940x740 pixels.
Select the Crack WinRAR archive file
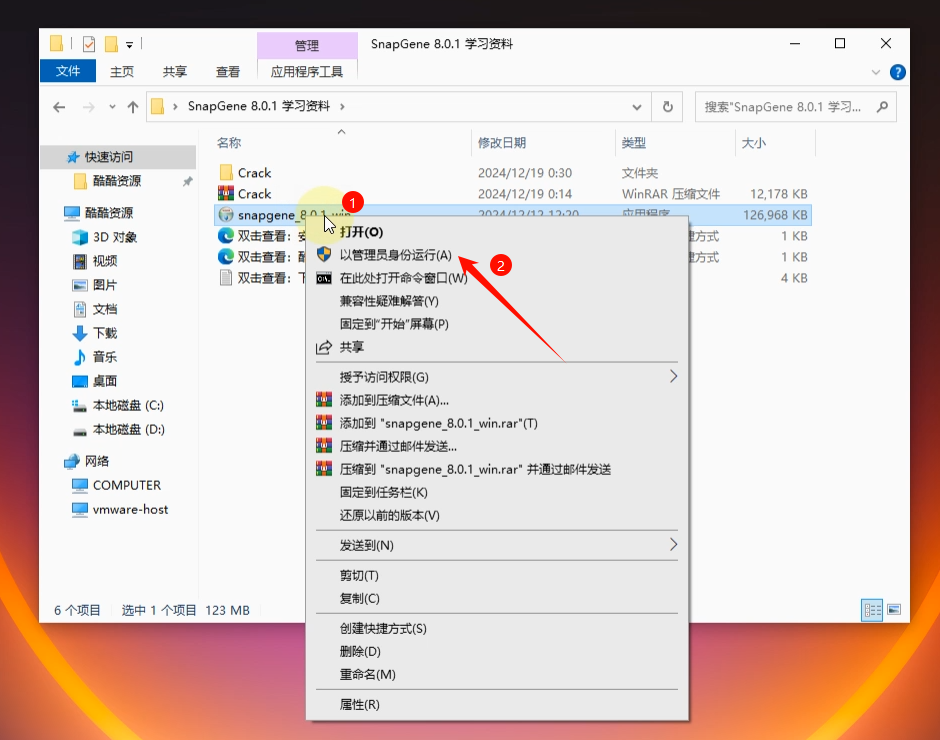tap(254, 194)
